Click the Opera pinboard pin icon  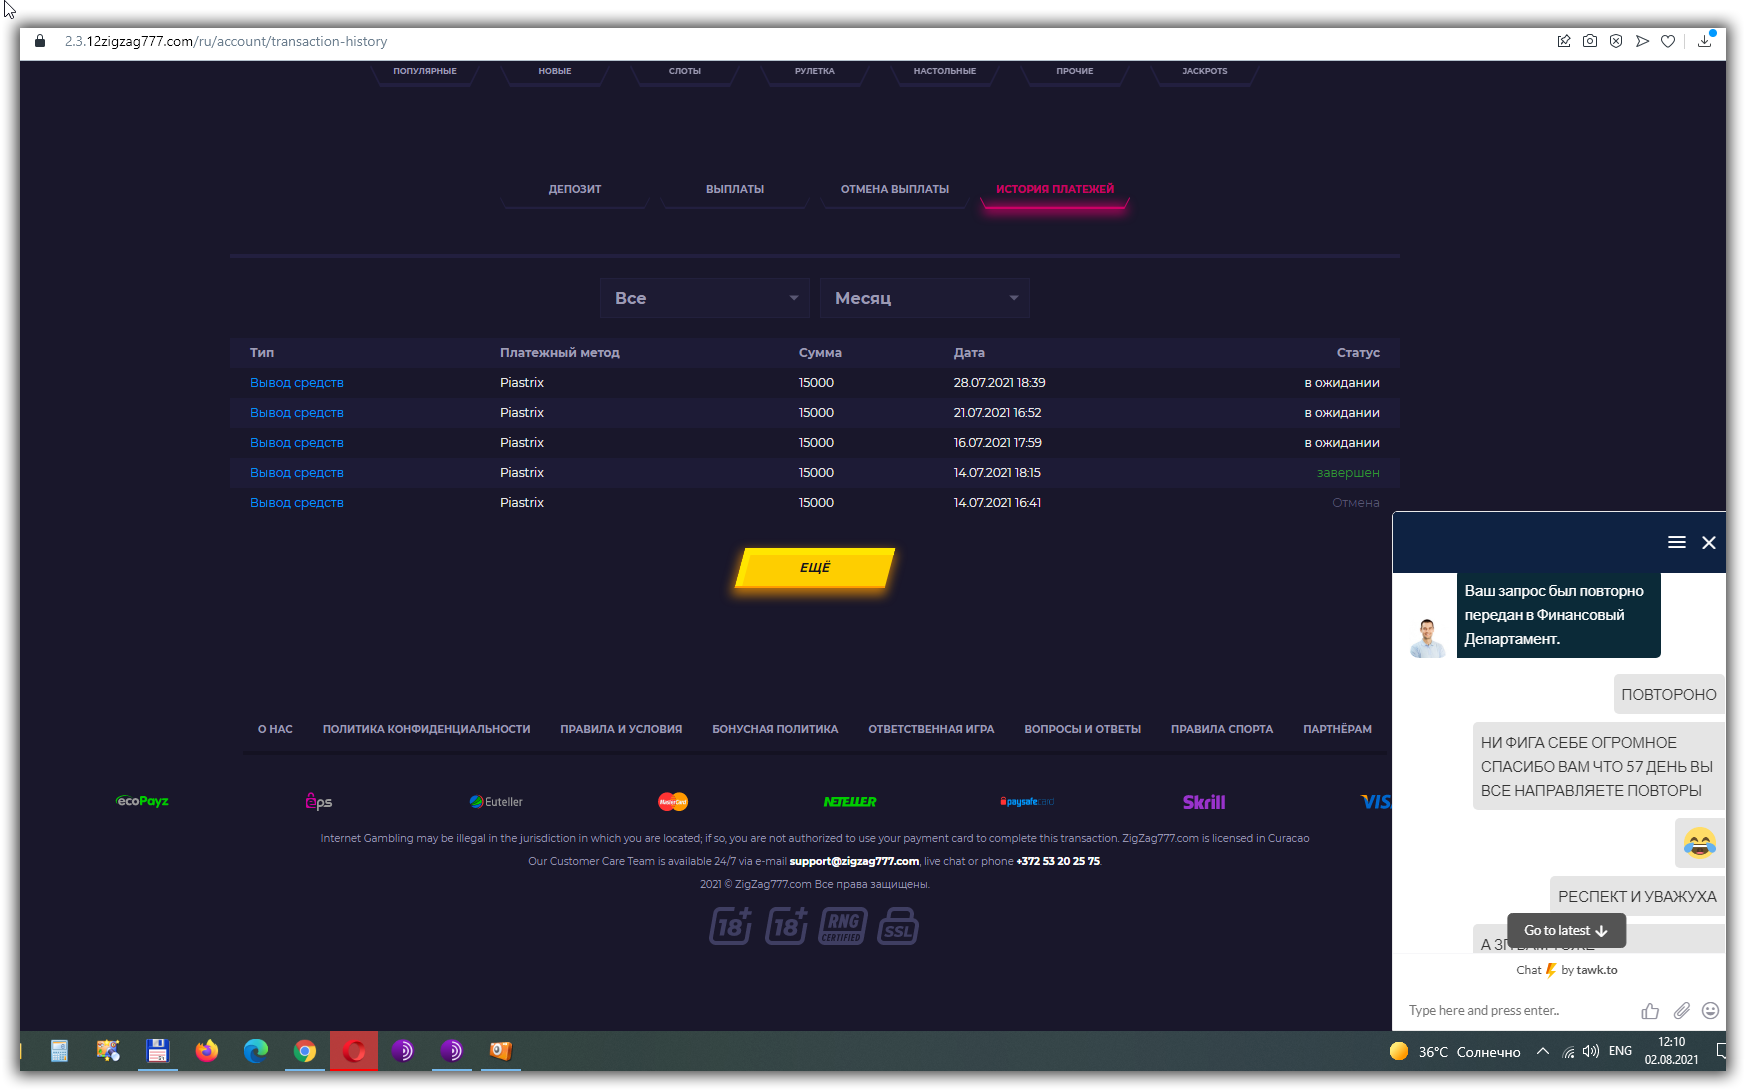pos(1563,41)
